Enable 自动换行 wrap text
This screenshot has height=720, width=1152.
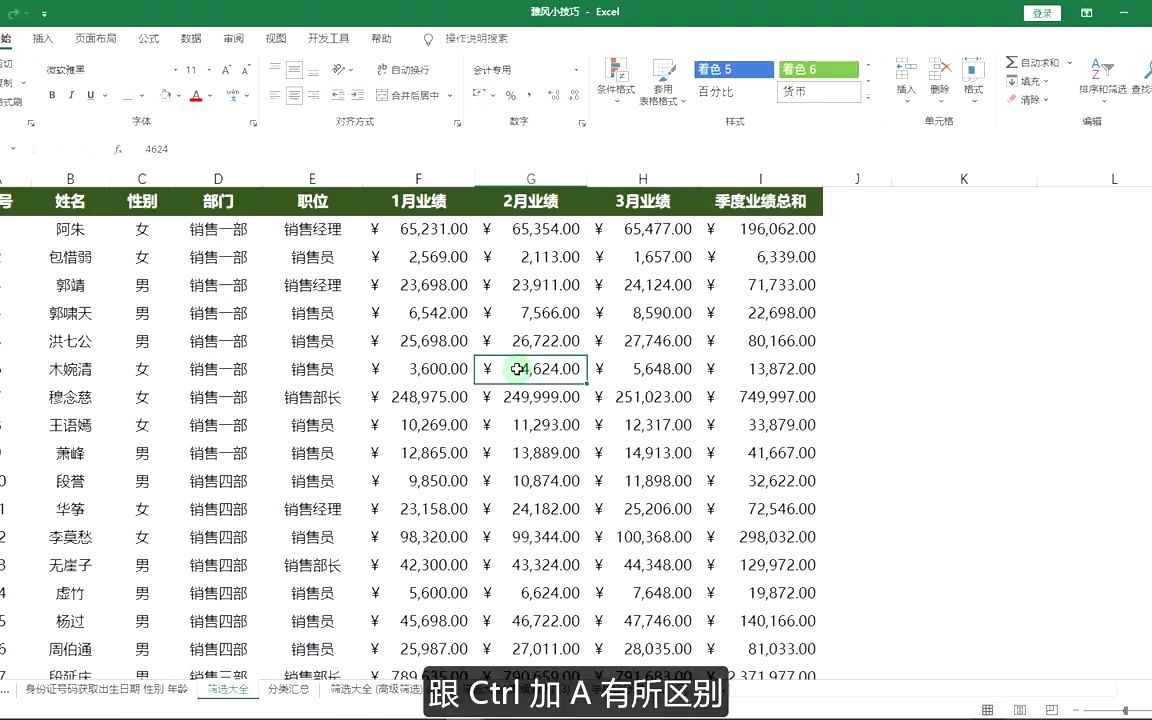403,70
